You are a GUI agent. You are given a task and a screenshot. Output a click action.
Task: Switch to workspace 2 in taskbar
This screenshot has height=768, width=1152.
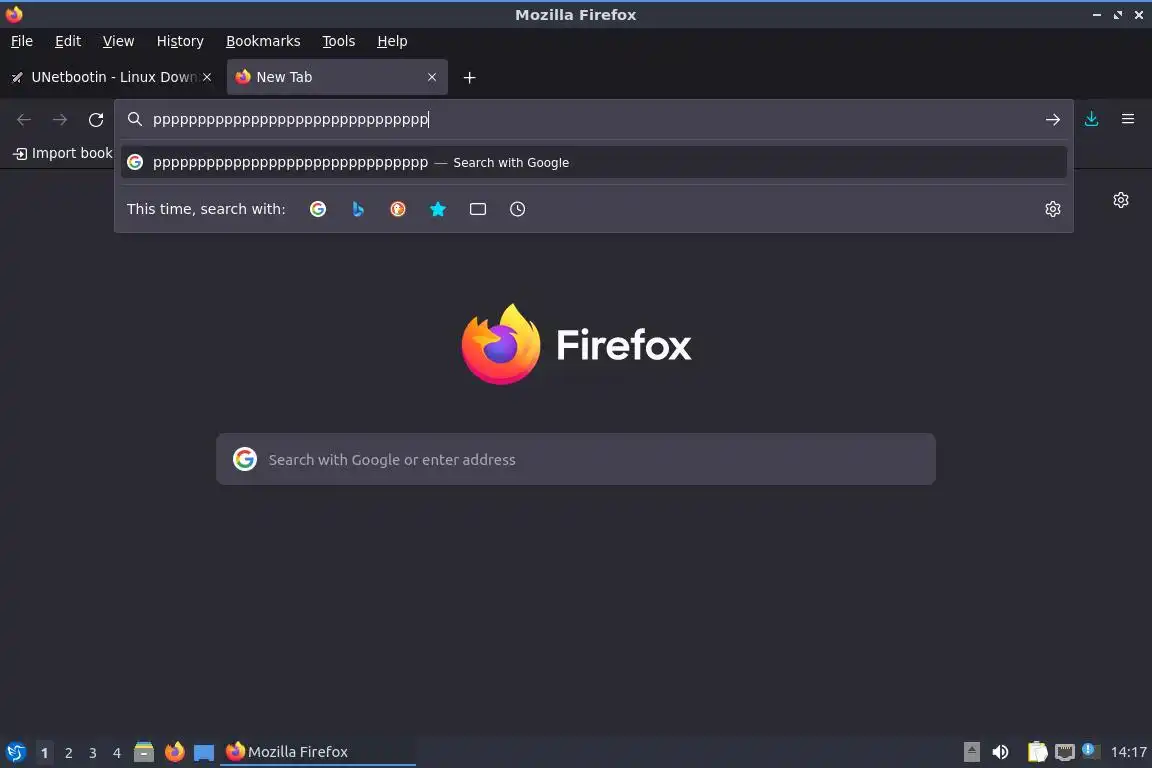(68, 753)
